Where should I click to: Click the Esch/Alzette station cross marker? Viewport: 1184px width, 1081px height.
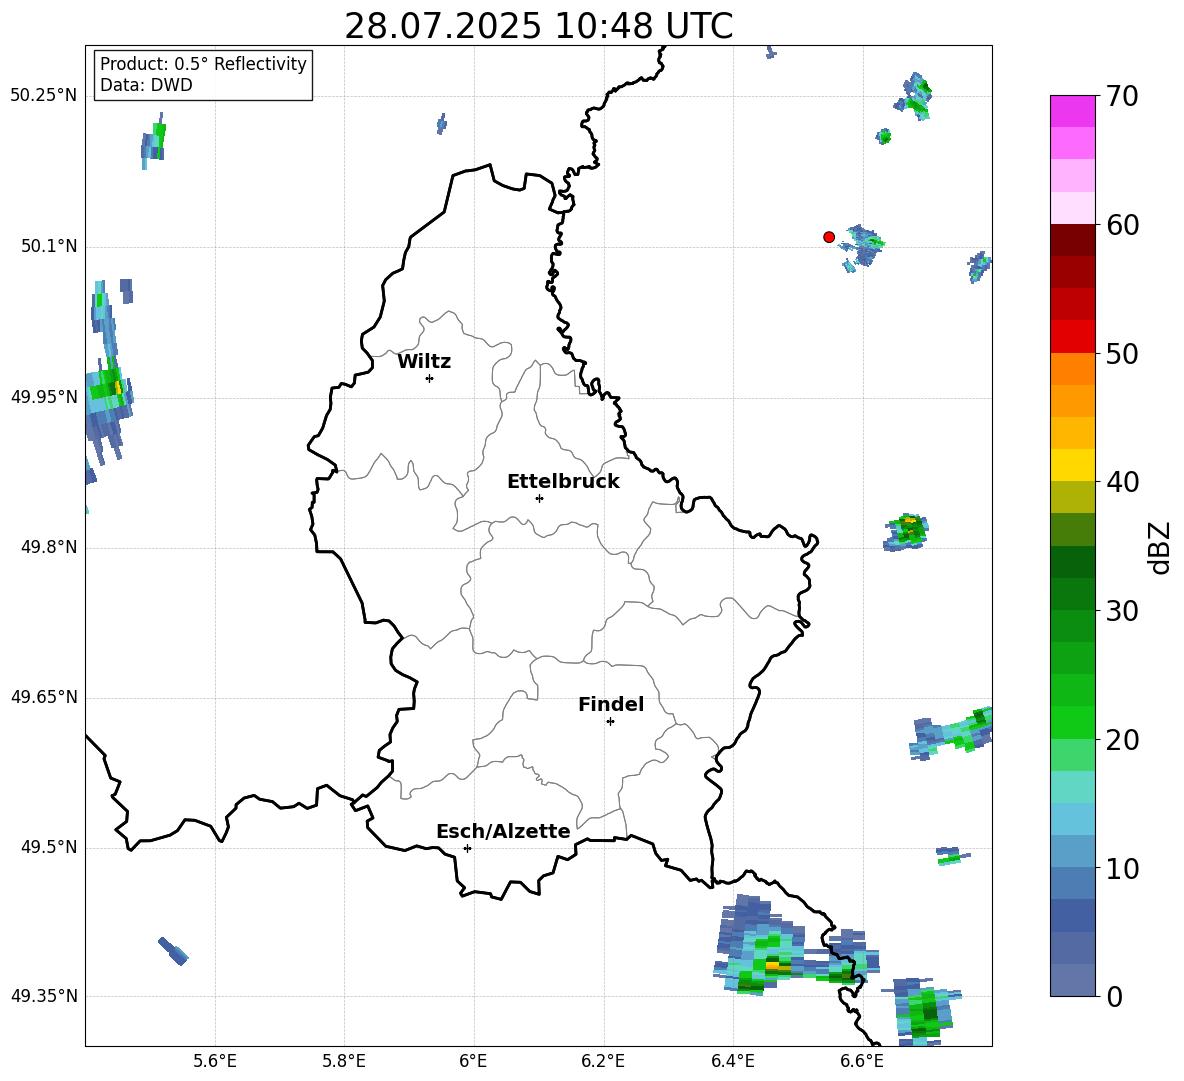(x=467, y=848)
